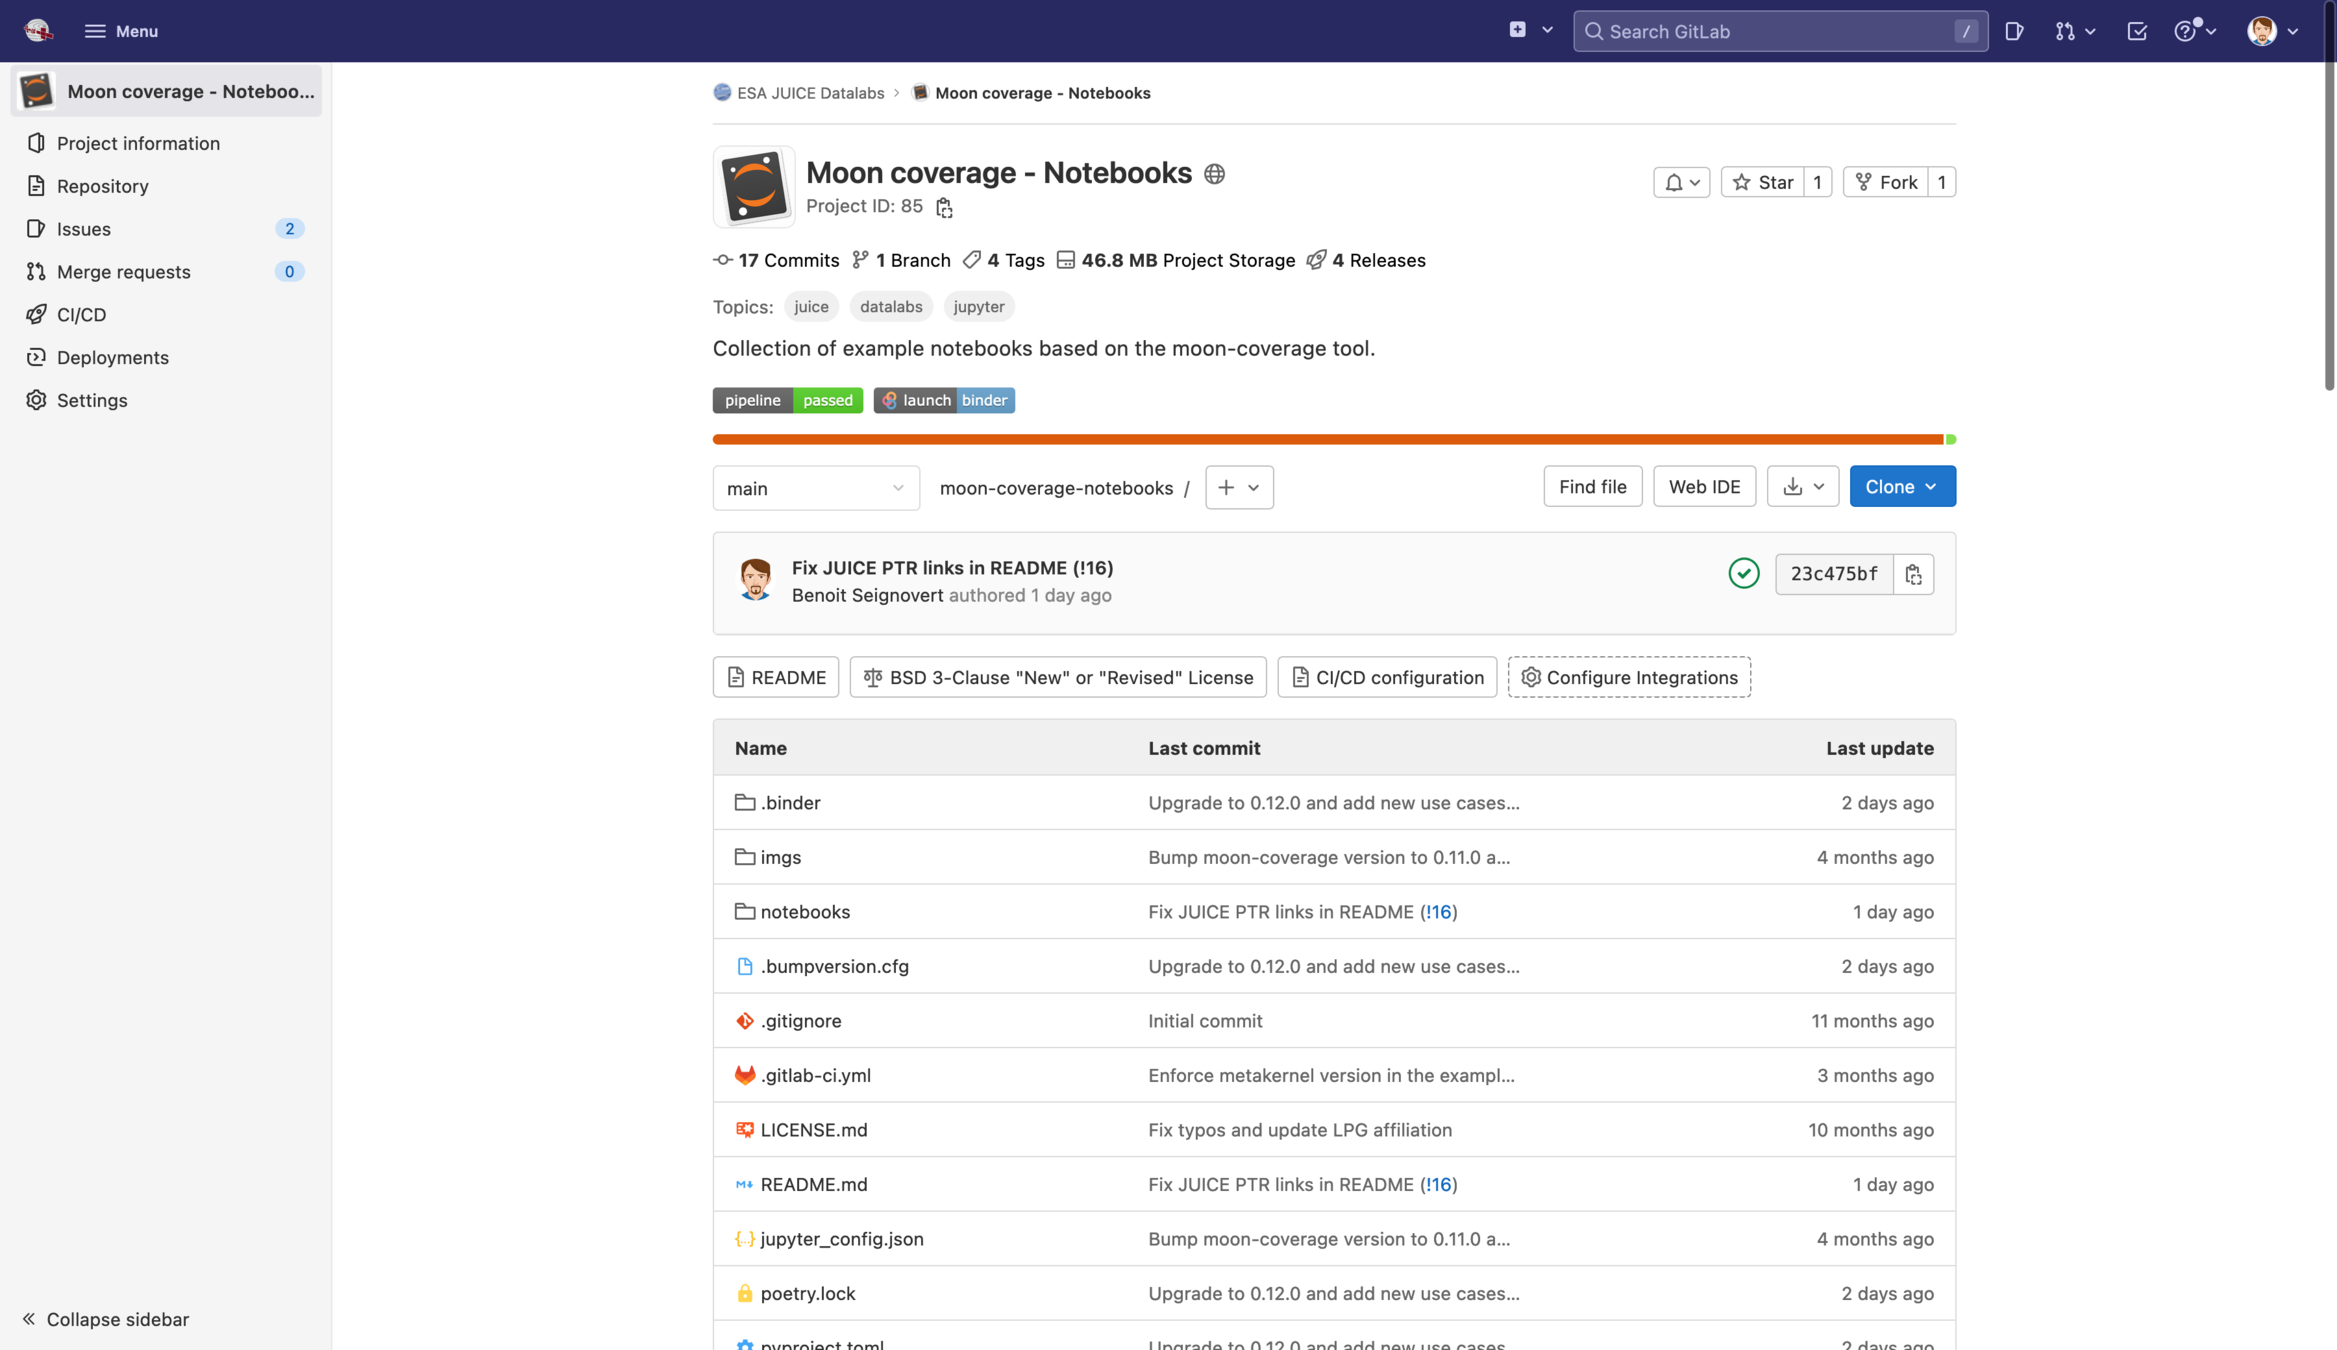
Task: Click the launch binder badge
Action: click(x=944, y=400)
